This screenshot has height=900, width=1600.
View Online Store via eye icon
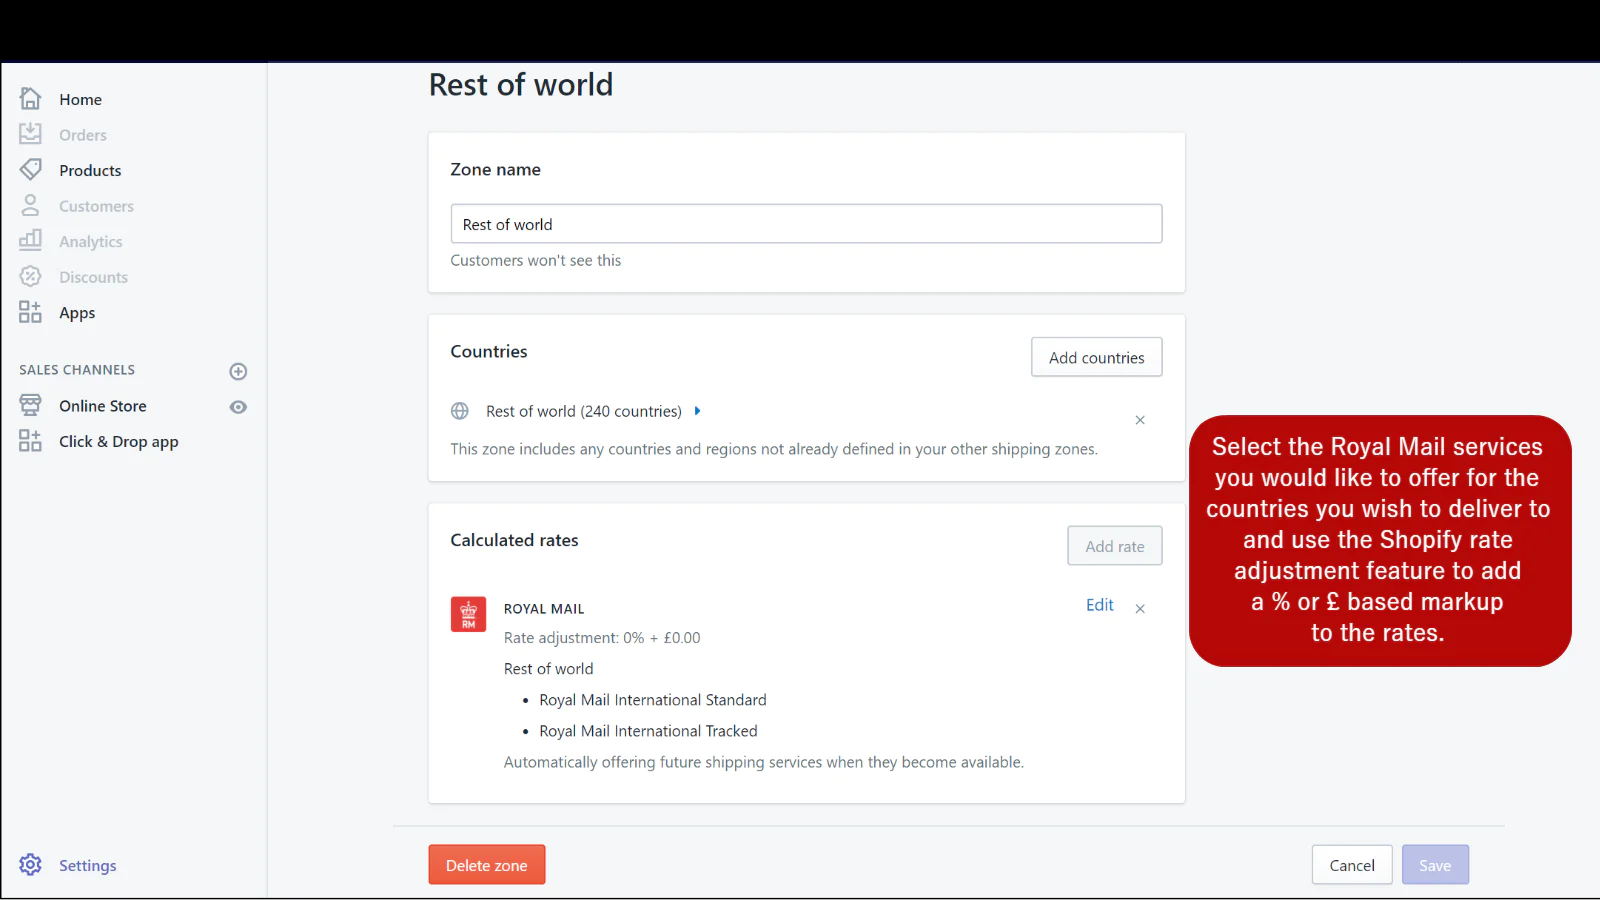coord(238,407)
